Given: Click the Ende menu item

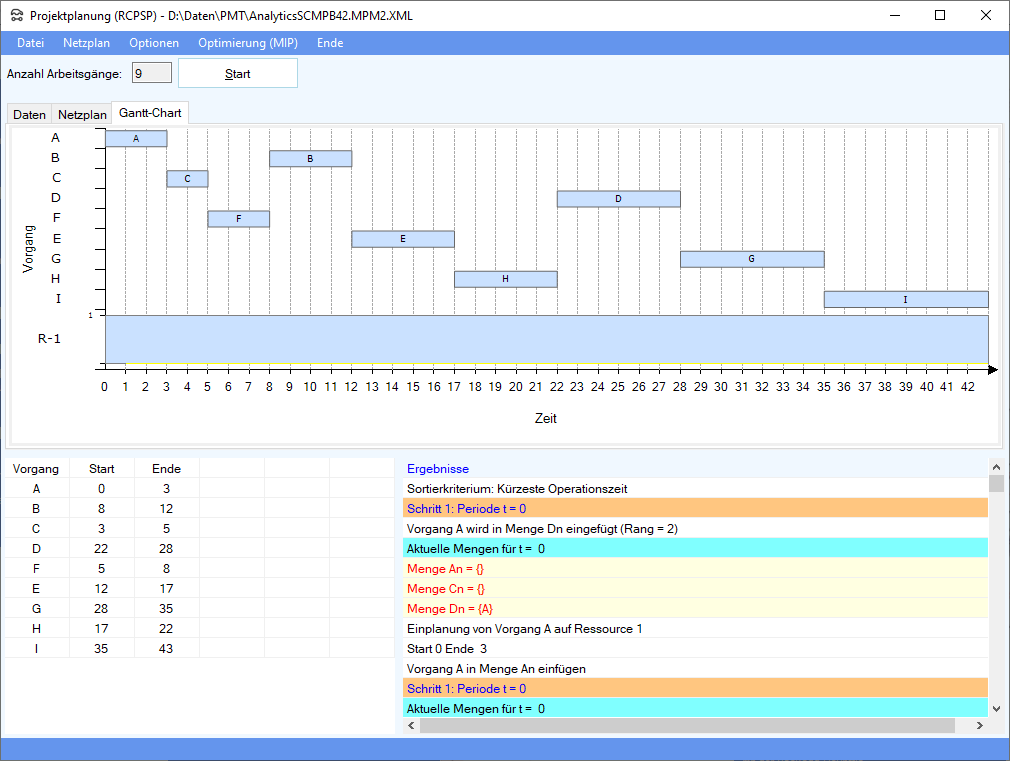Looking at the screenshot, I should [330, 43].
